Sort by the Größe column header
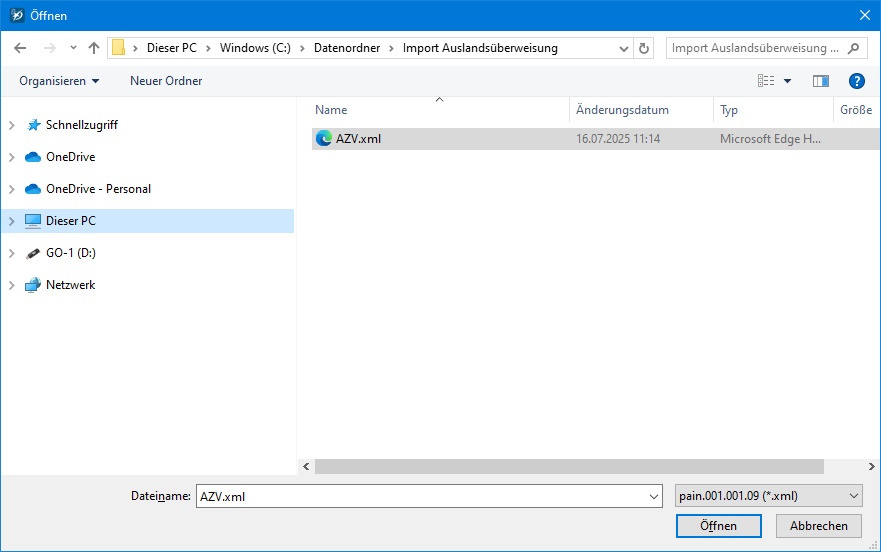Screen dimensions: 881x552 [x=856, y=110]
